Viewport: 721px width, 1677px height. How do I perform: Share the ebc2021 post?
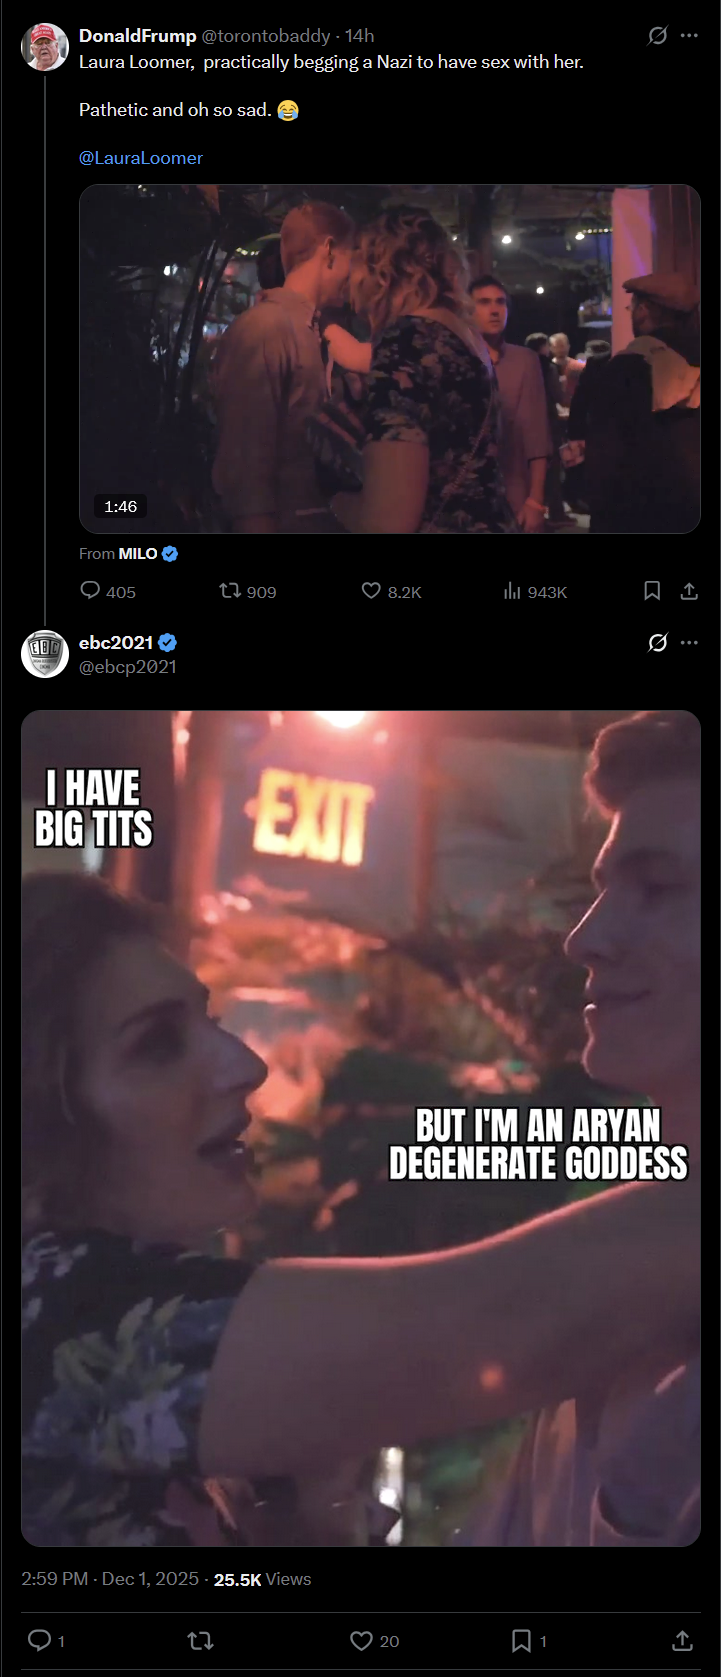[x=682, y=1640]
